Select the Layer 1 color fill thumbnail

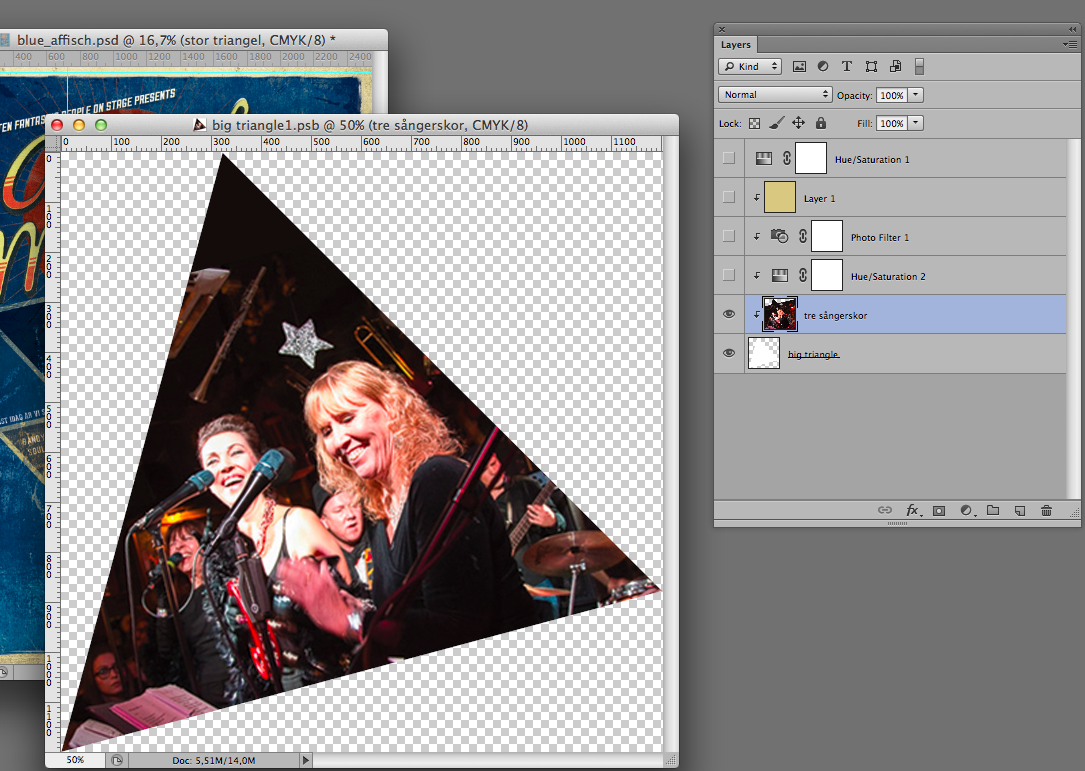[x=779, y=198]
